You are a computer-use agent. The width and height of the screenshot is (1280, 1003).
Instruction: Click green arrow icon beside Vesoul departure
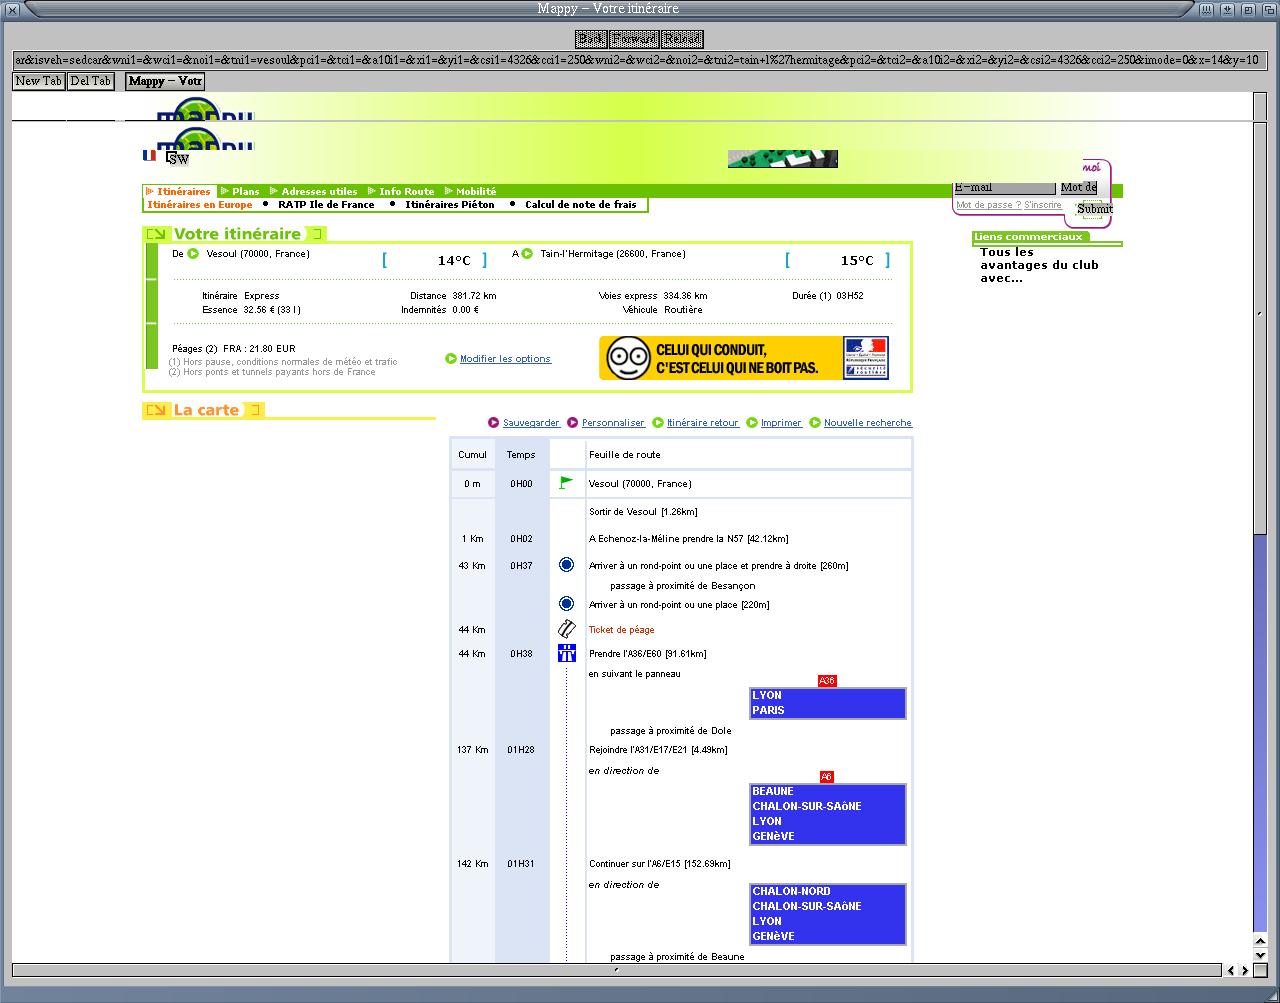[193, 254]
